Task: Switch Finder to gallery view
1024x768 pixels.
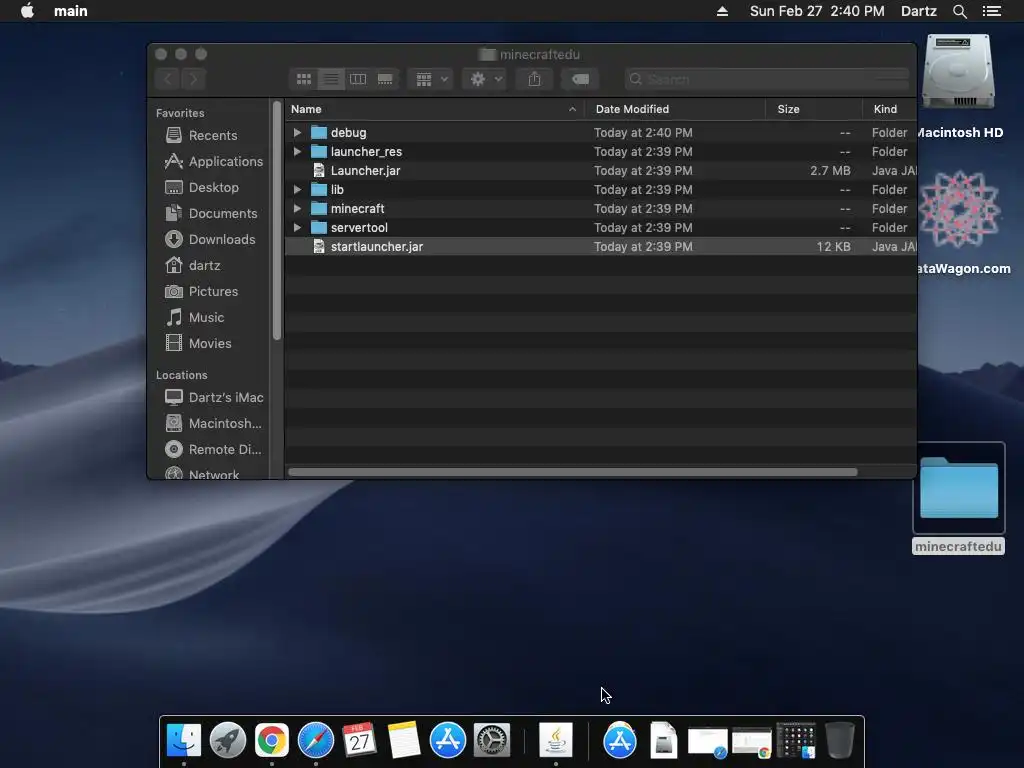Action: pyautogui.click(x=385, y=79)
